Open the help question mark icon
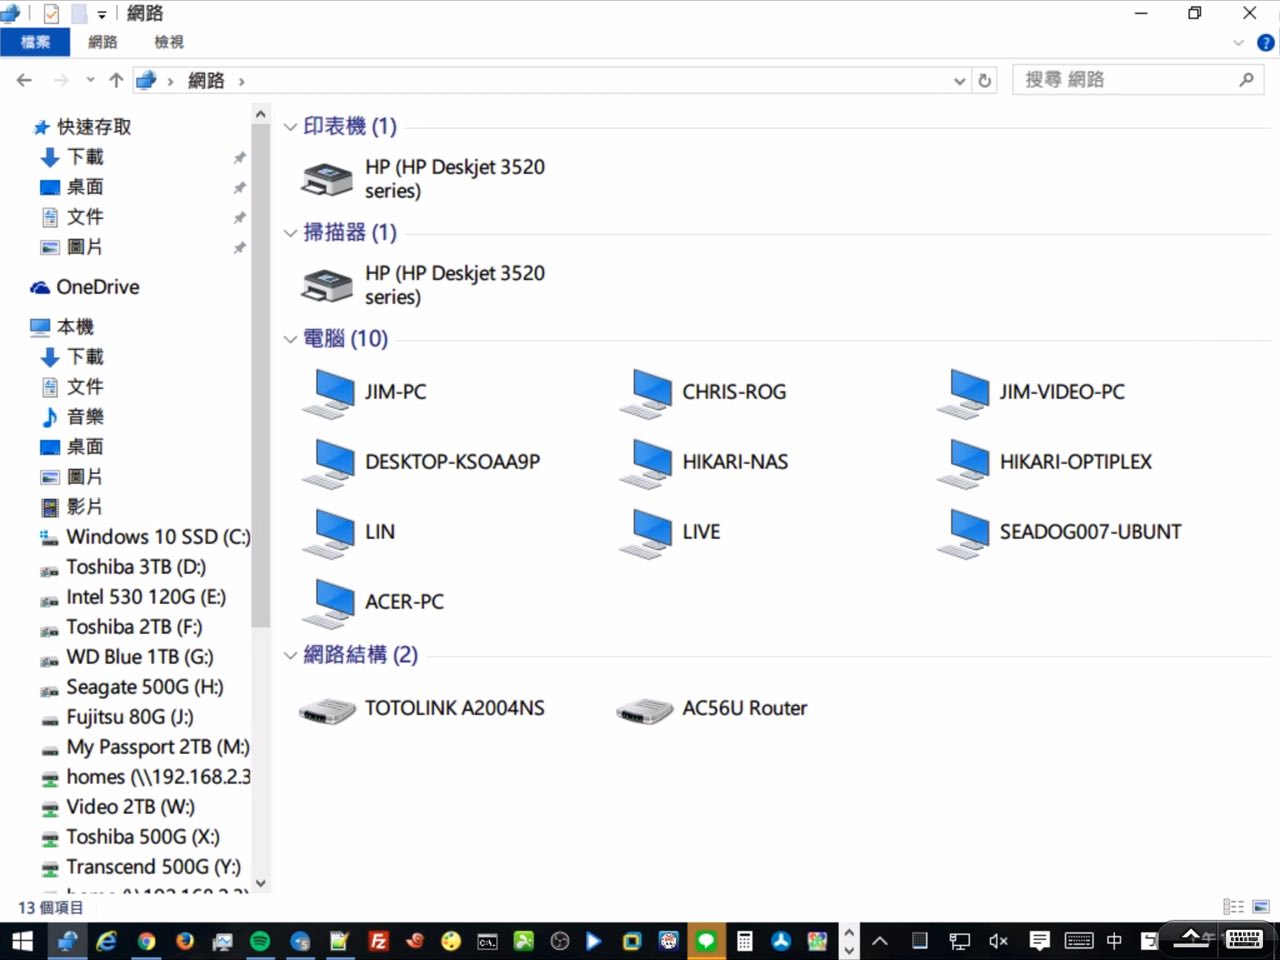This screenshot has height=960, width=1280. [1265, 43]
